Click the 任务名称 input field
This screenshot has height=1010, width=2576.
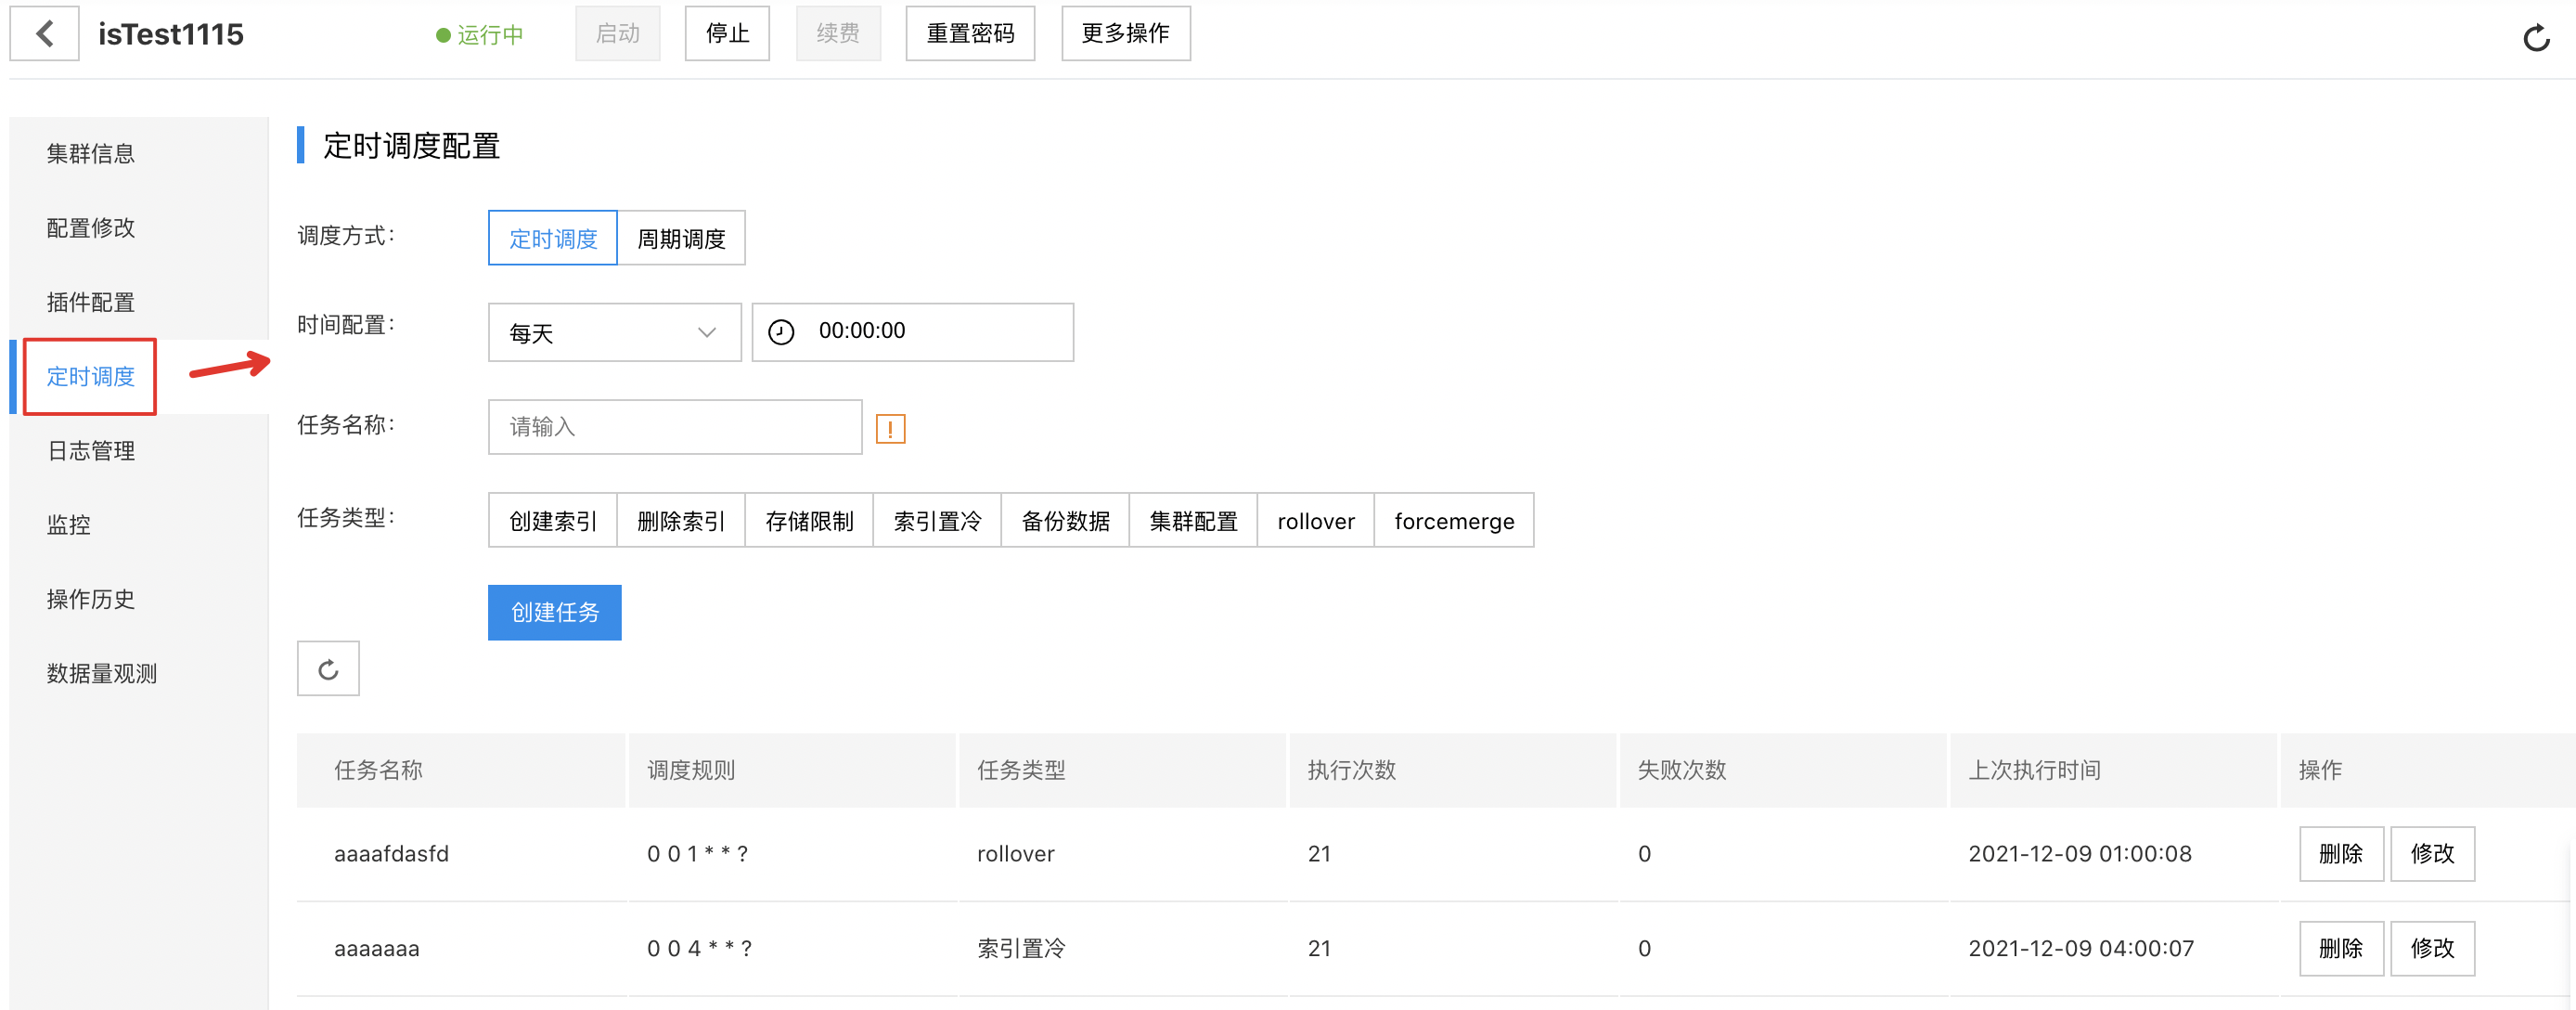pos(675,427)
